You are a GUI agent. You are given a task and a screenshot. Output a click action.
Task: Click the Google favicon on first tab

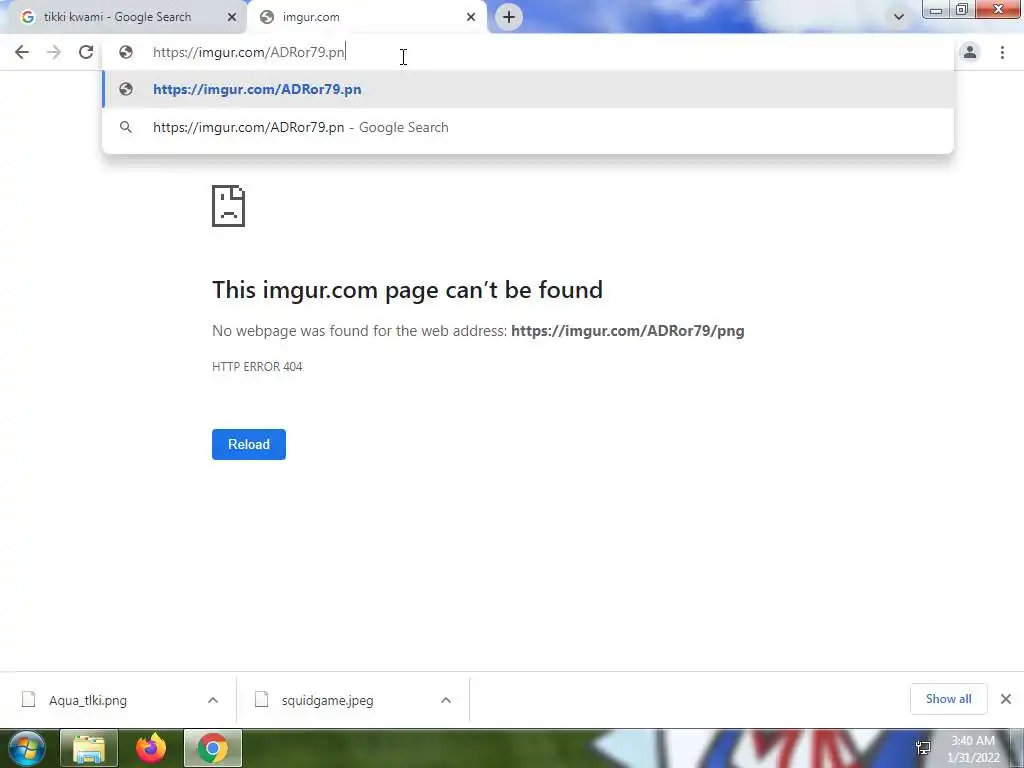click(x=27, y=17)
